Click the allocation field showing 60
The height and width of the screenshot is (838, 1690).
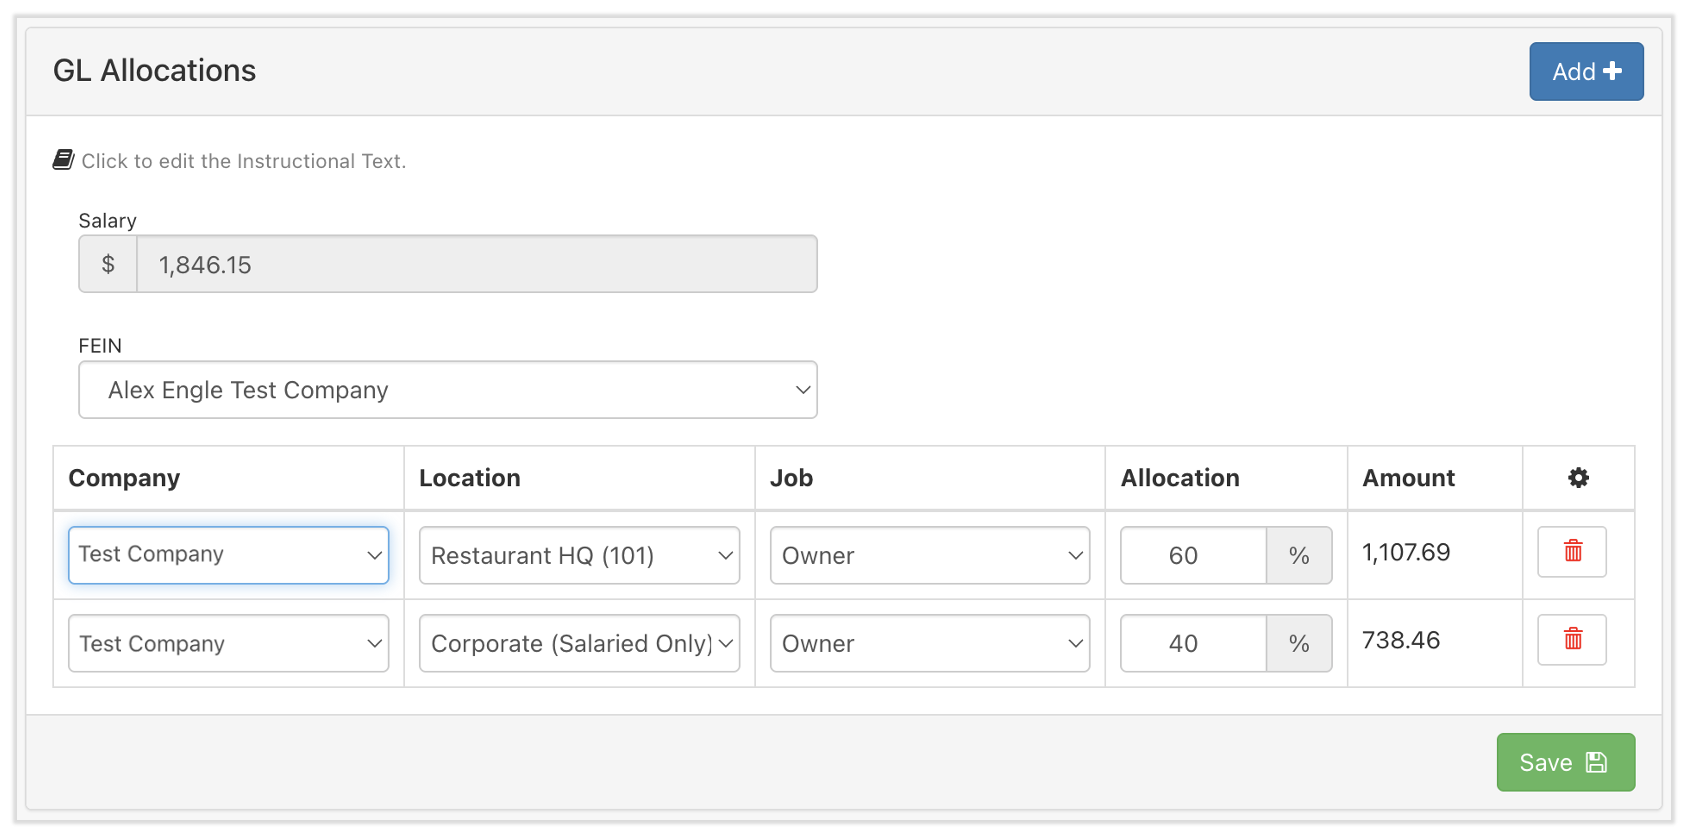[1193, 556]
